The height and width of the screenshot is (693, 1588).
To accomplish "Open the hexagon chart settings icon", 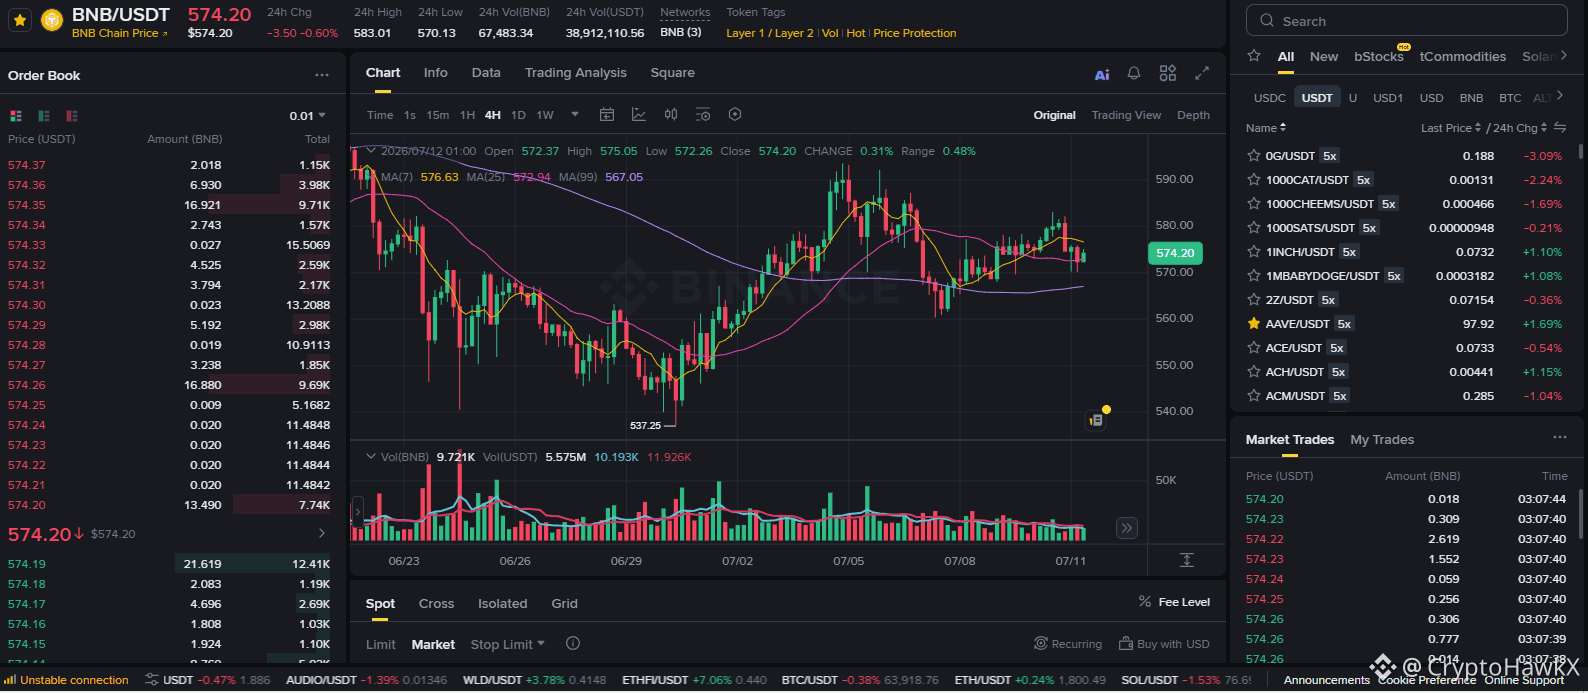I will tap(735, 115).
